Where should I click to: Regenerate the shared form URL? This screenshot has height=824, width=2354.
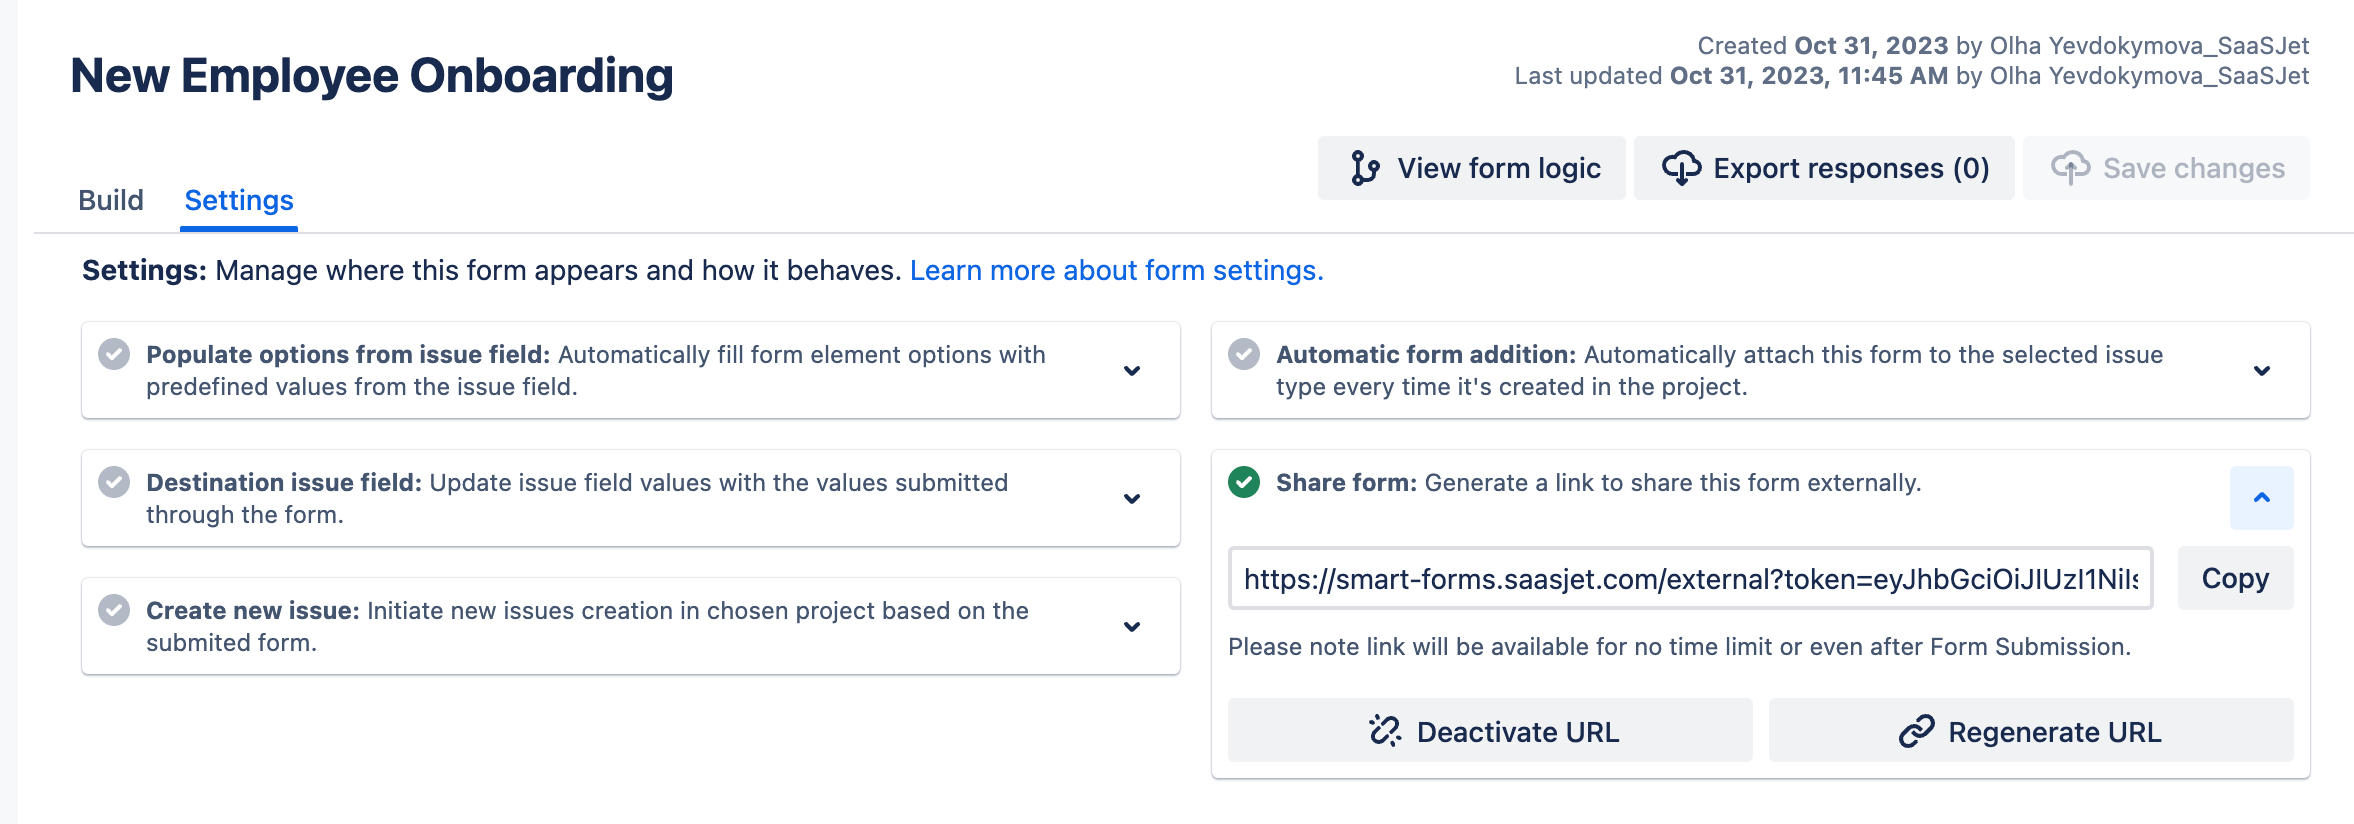pos(2031,731)
